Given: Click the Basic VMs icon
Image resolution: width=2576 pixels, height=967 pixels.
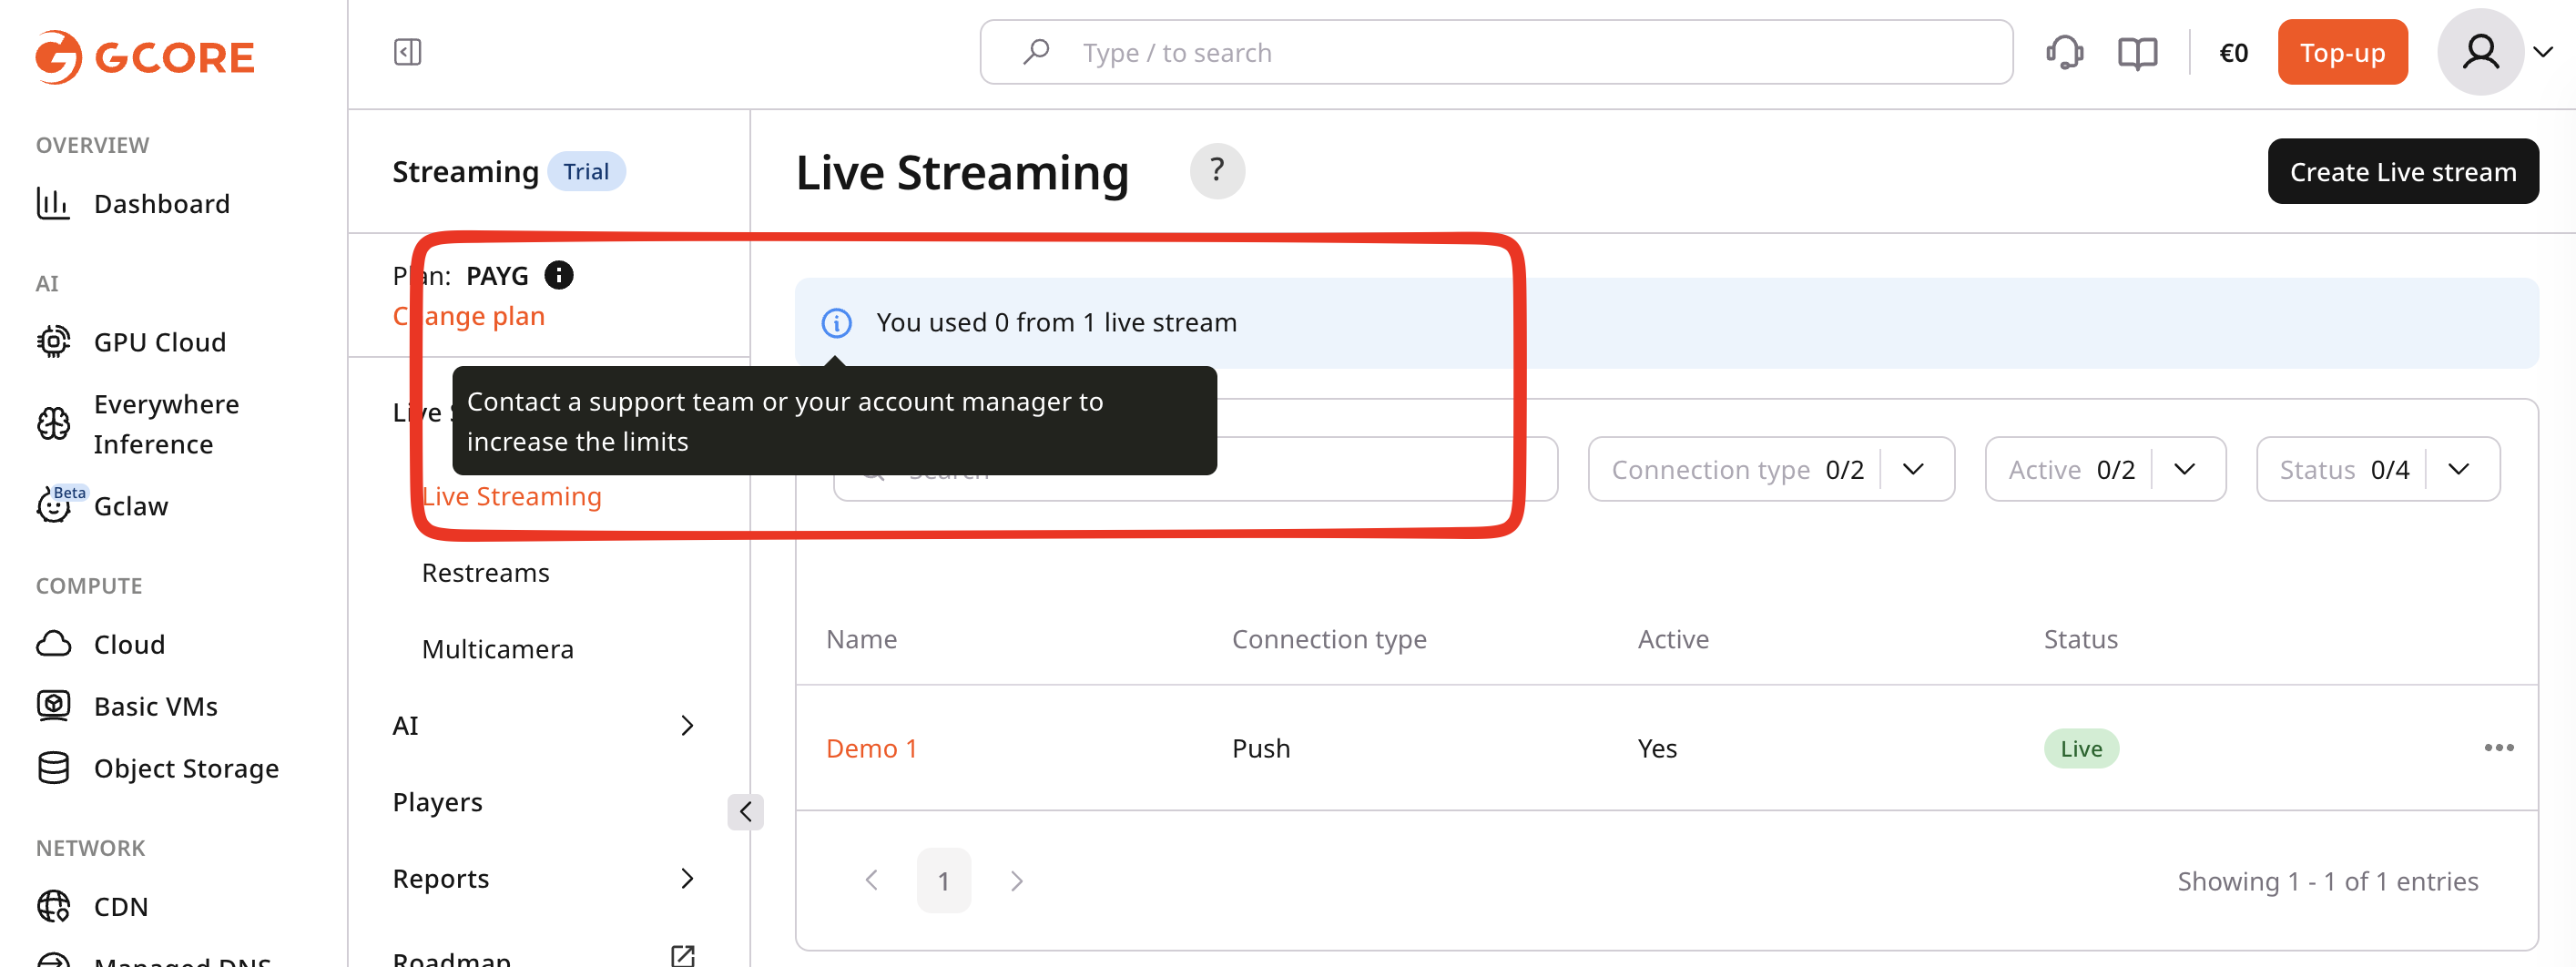Looking at the screenshot, I should (x=53, y=706).
